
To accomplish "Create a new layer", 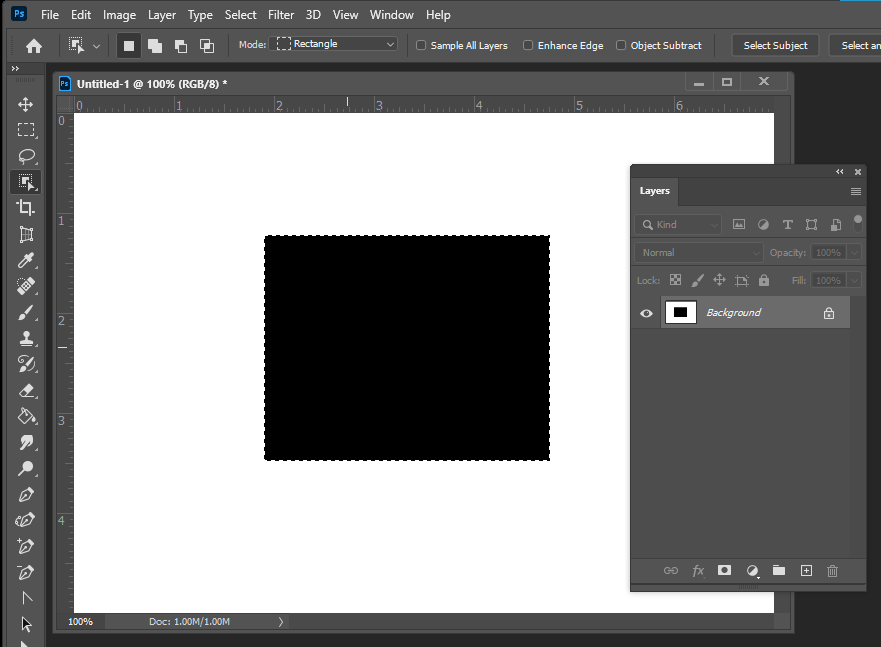I will pos(806,570).
